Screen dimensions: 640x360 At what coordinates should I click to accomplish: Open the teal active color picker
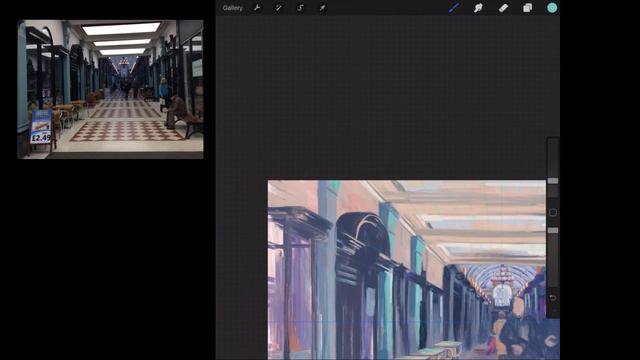pyautogui.click(x=552, y=8)
